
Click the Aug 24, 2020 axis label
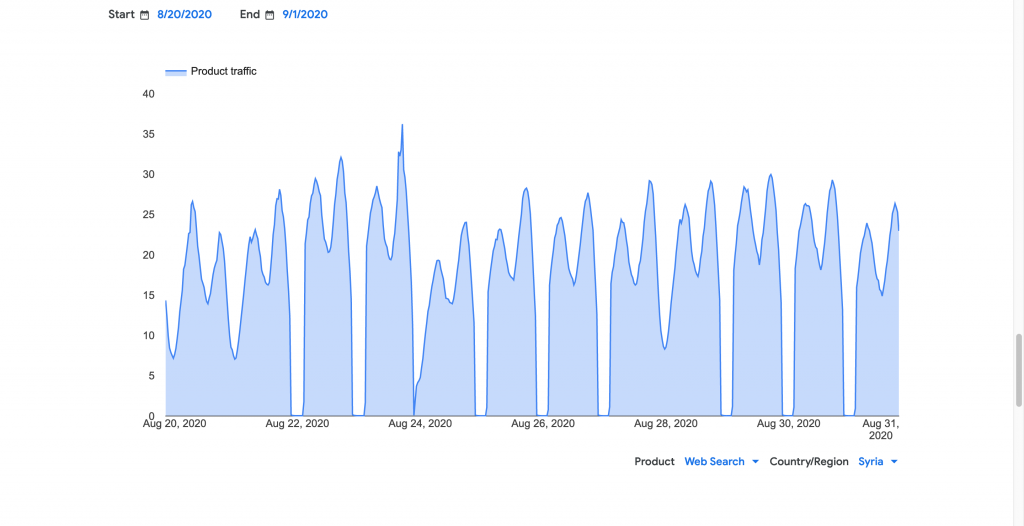pyautogui.click(x=420, y=423)
